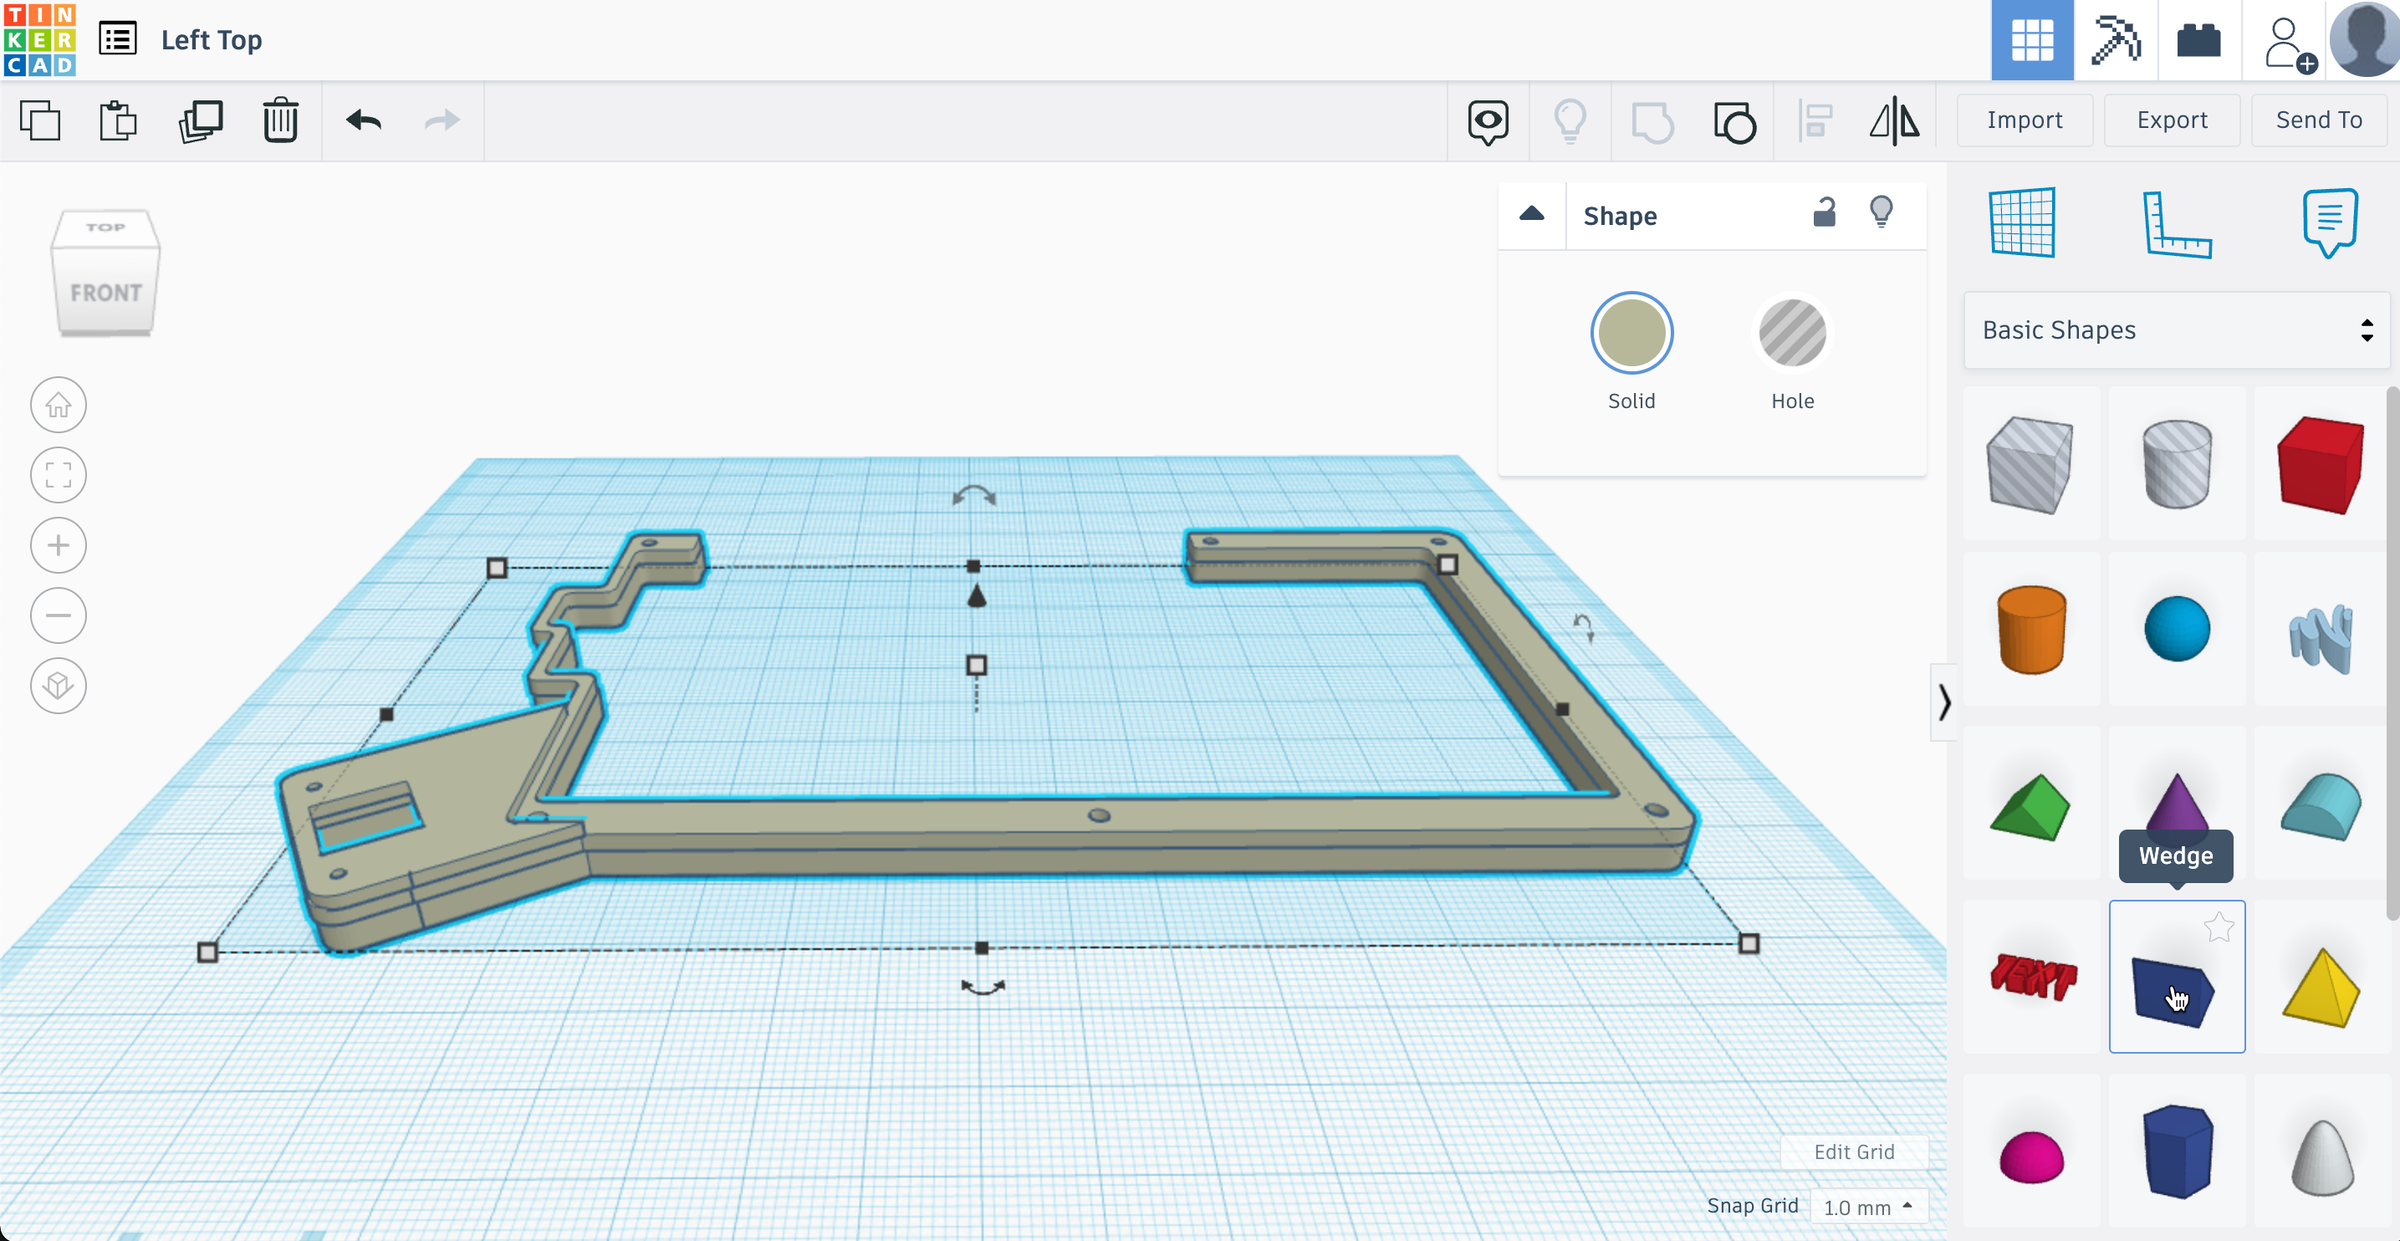
Task: Collapse the Shape inspector panel
Action: click(1531, 214)
